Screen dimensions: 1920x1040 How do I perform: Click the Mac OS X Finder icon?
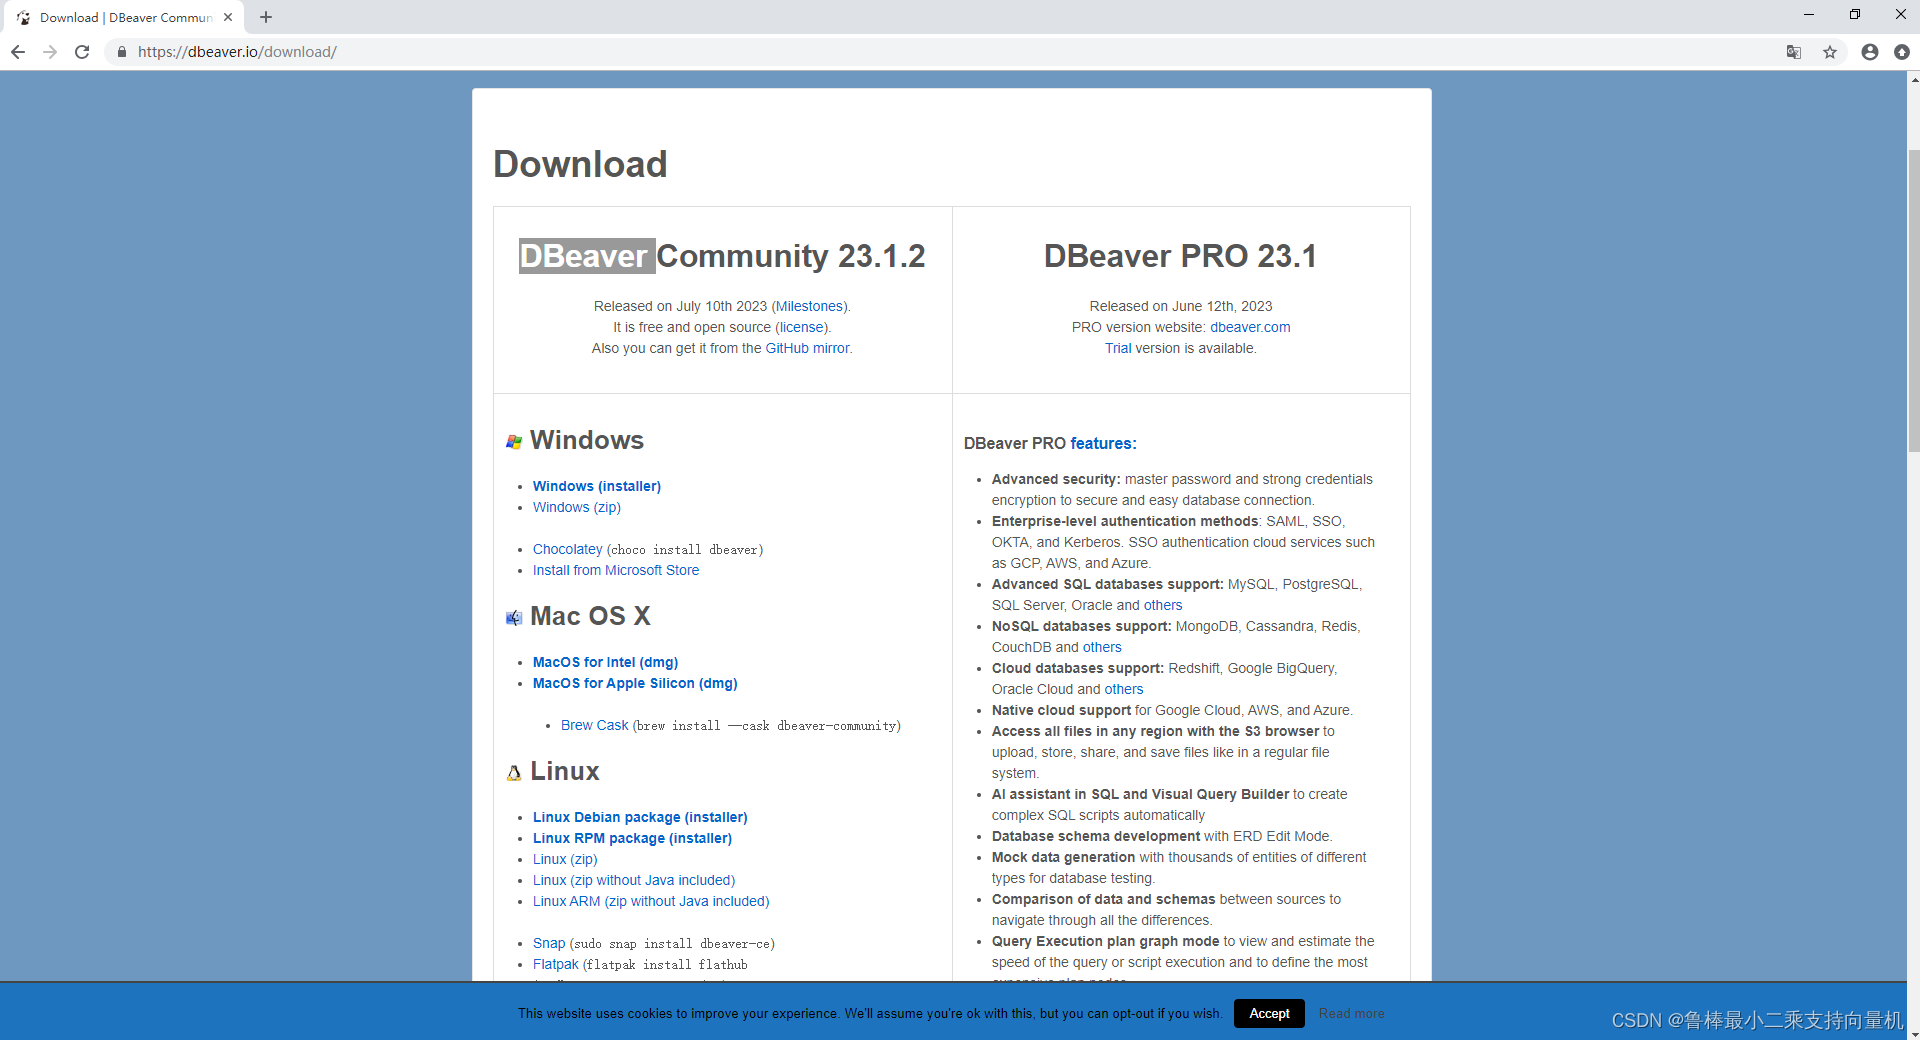coord(514,618)
